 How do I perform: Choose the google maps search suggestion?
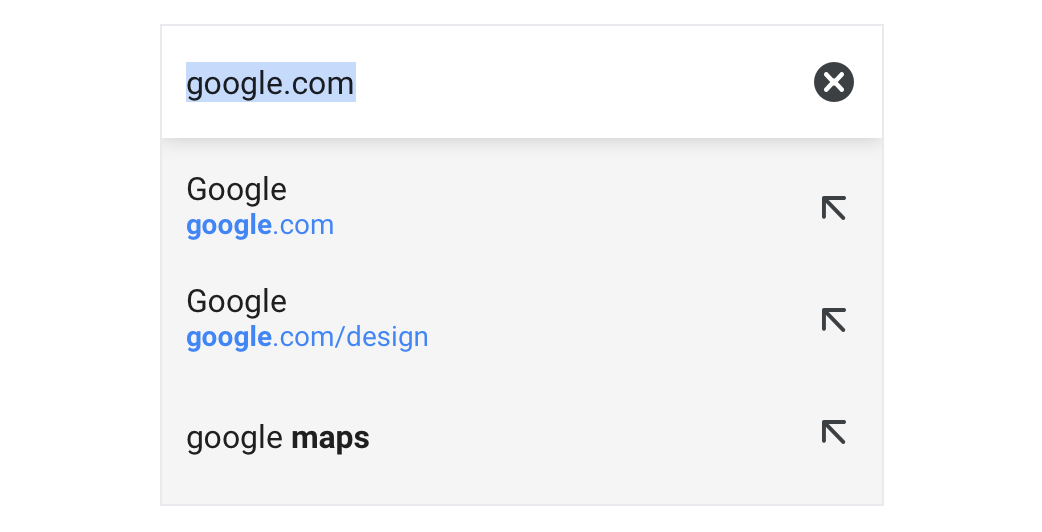coord(278,438)
